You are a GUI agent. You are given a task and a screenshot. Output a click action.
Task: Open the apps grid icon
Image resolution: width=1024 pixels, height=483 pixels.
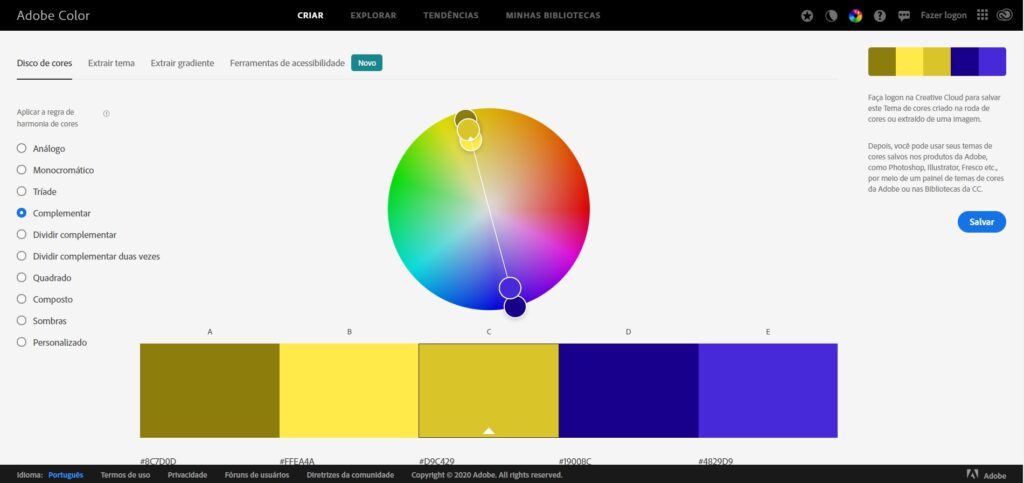pos(982,15)
